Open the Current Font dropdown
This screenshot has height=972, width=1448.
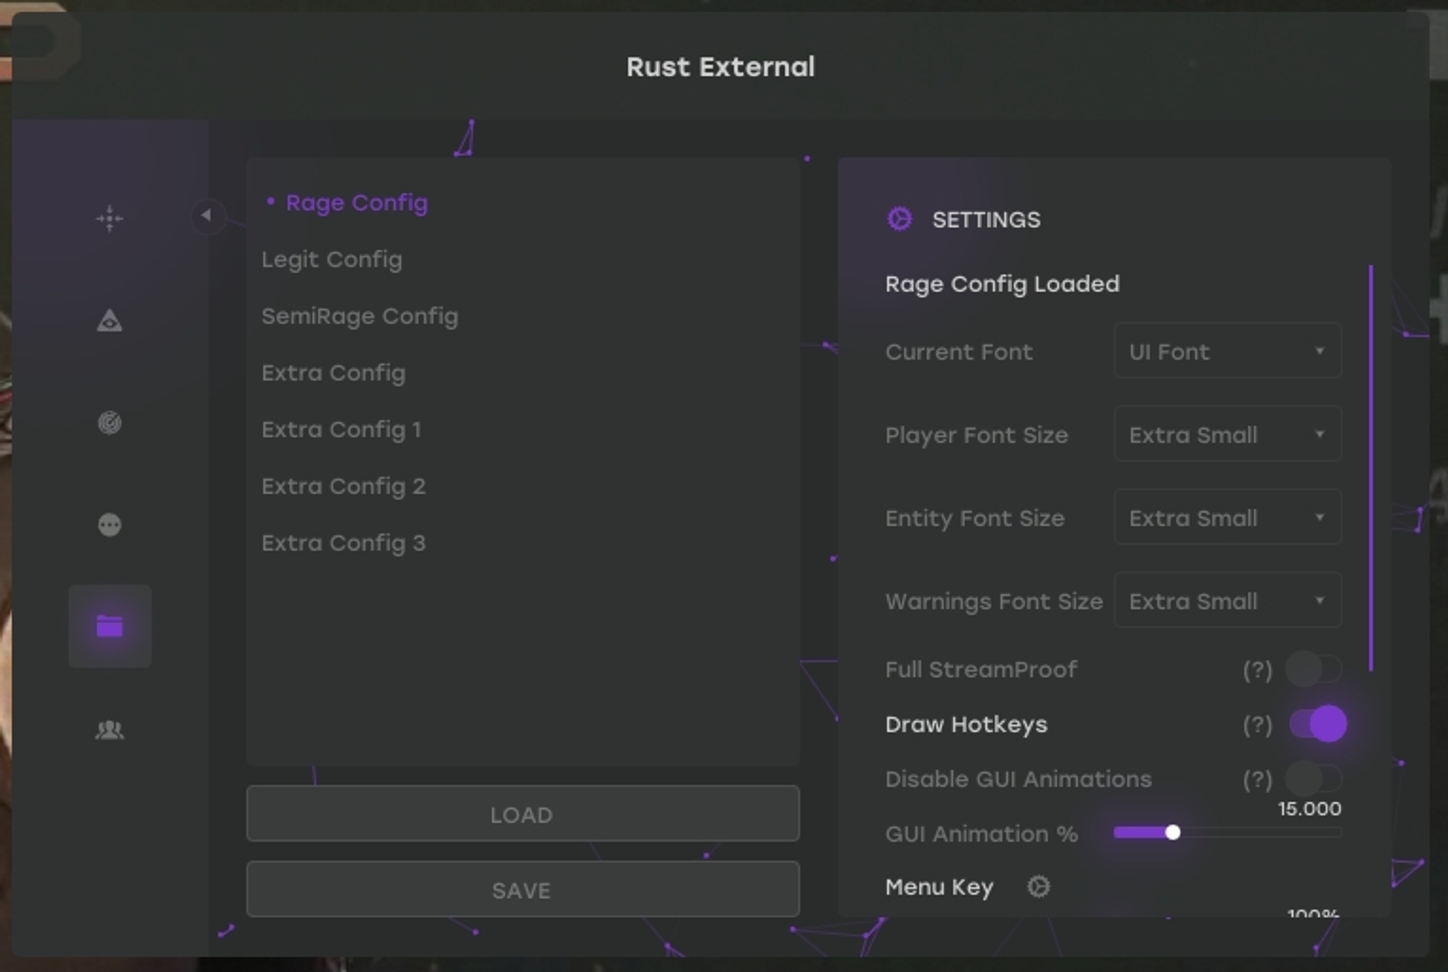click(1226, 351)
